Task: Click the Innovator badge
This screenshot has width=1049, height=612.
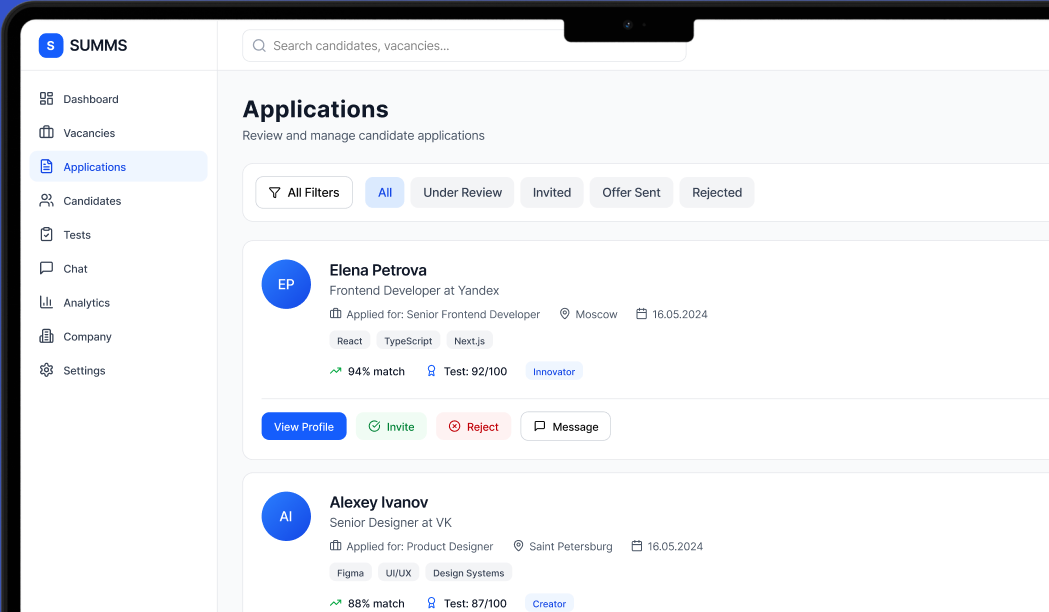Action: 554,371
